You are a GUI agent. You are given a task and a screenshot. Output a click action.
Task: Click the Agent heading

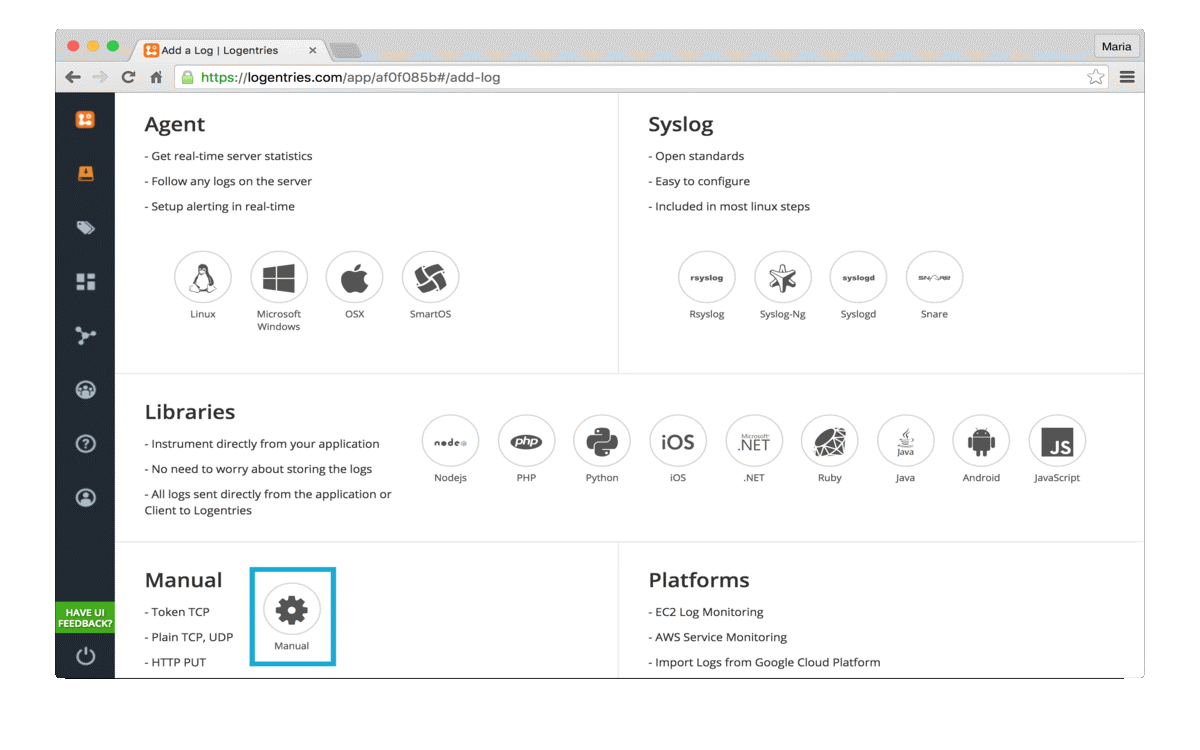(175, 124)
